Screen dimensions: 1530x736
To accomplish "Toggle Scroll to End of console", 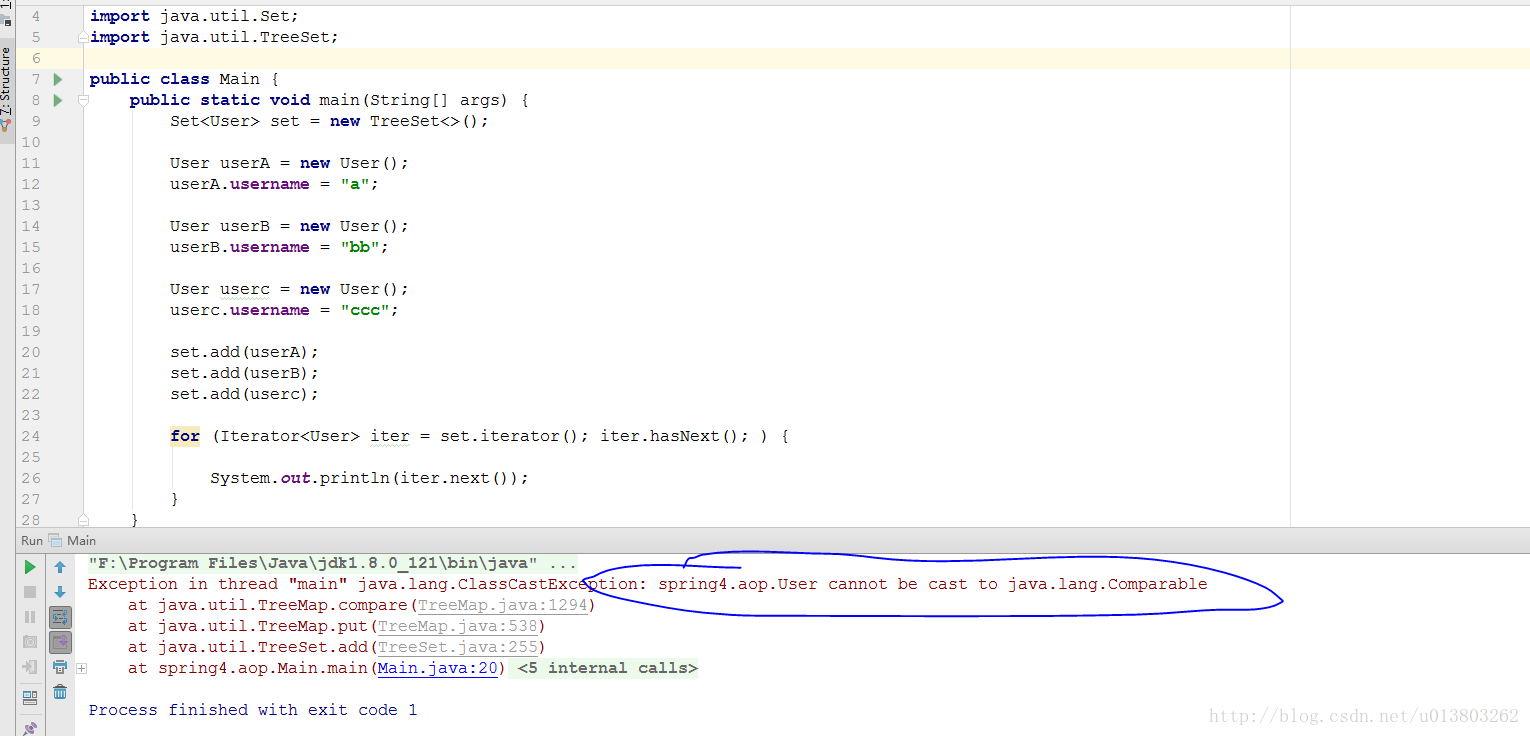I will (x=60, y=642).
